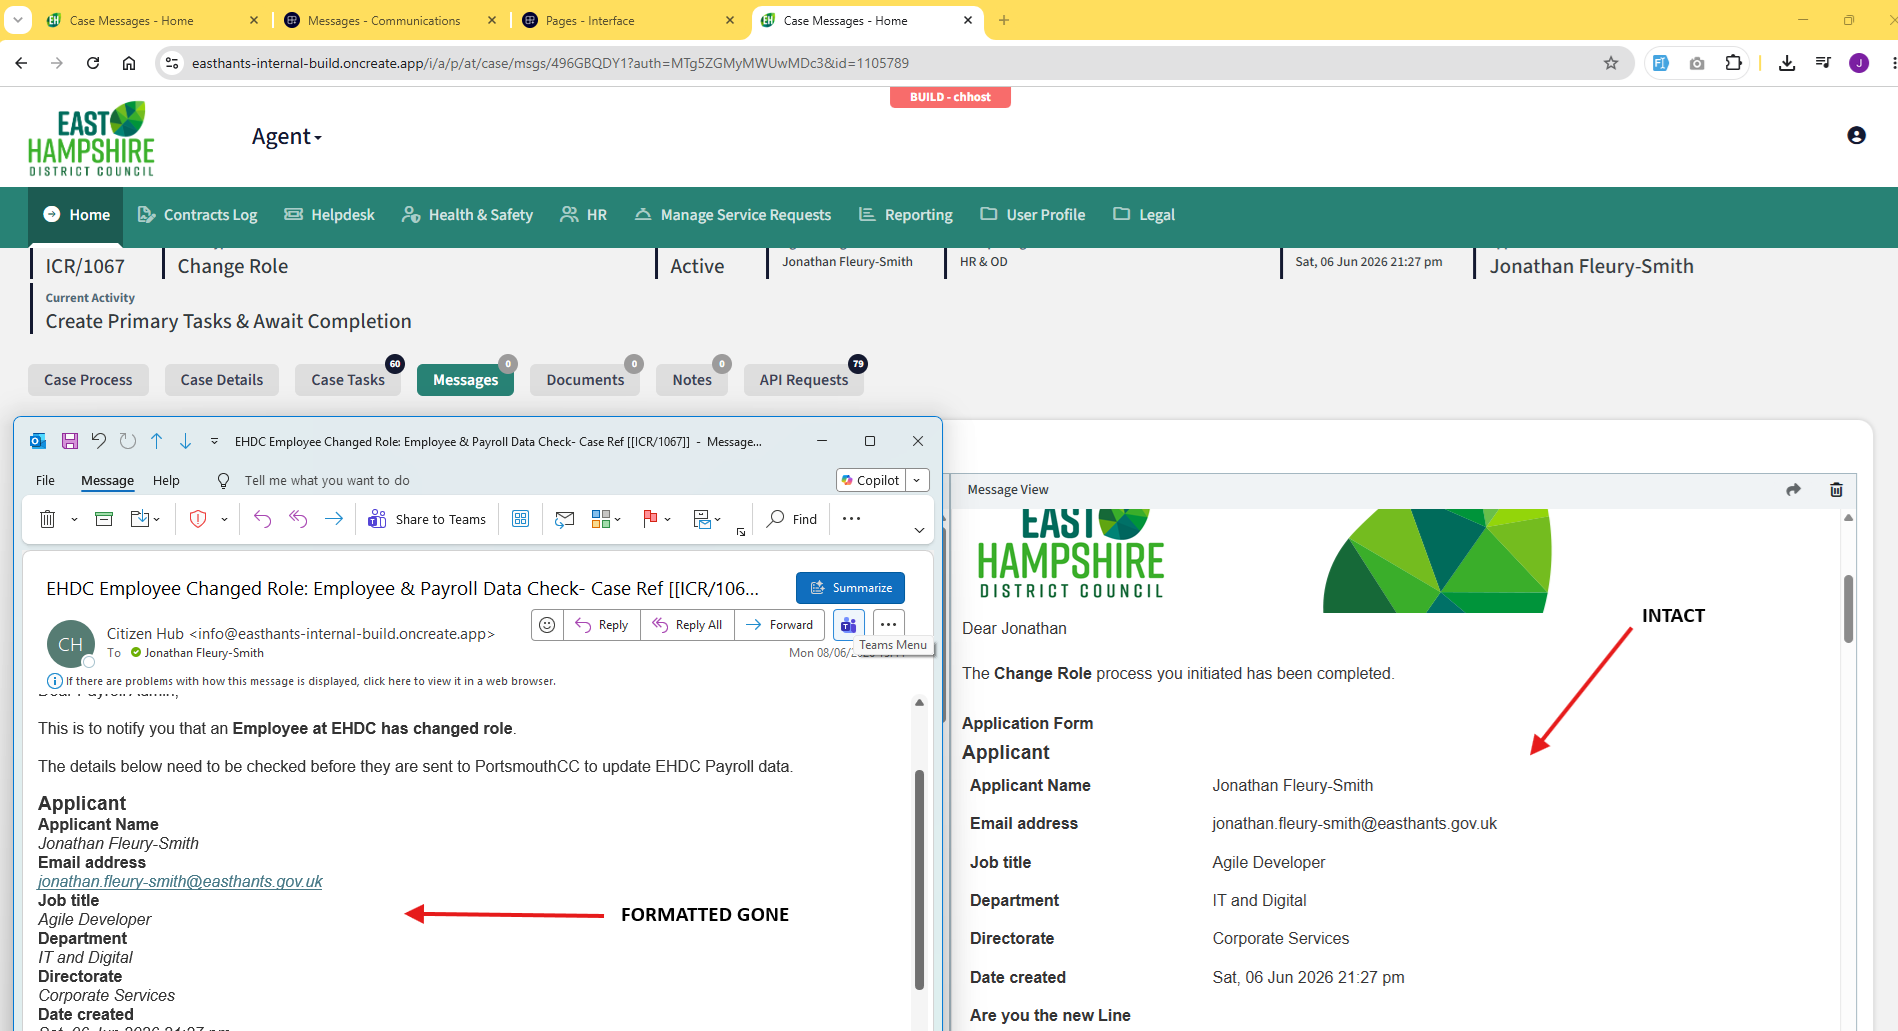The image size is (1898, 1031).
Task: Reload the browser page
Action: 93,63
